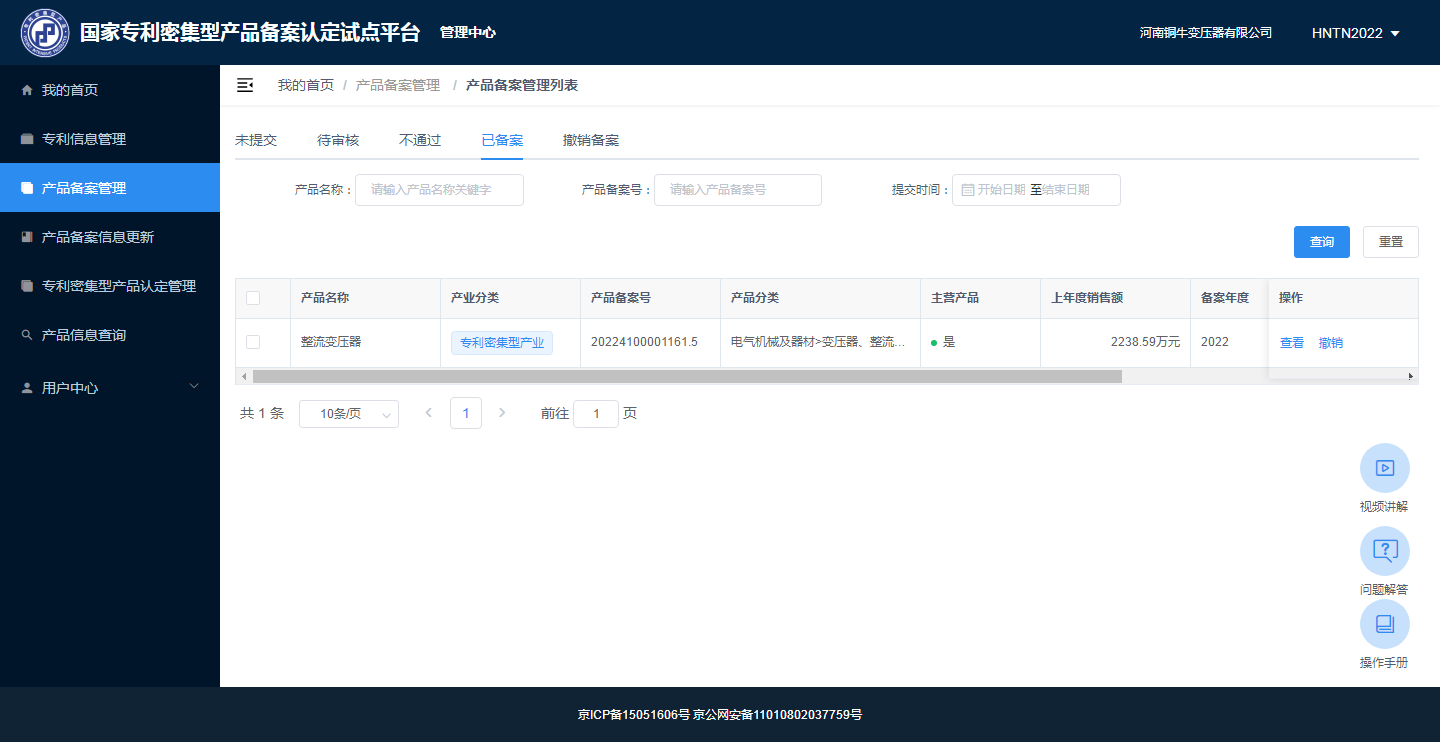The image size is (1440, 742).
Task: Open 产品备案信息更新 in sidebar
Action: [110, 237]
